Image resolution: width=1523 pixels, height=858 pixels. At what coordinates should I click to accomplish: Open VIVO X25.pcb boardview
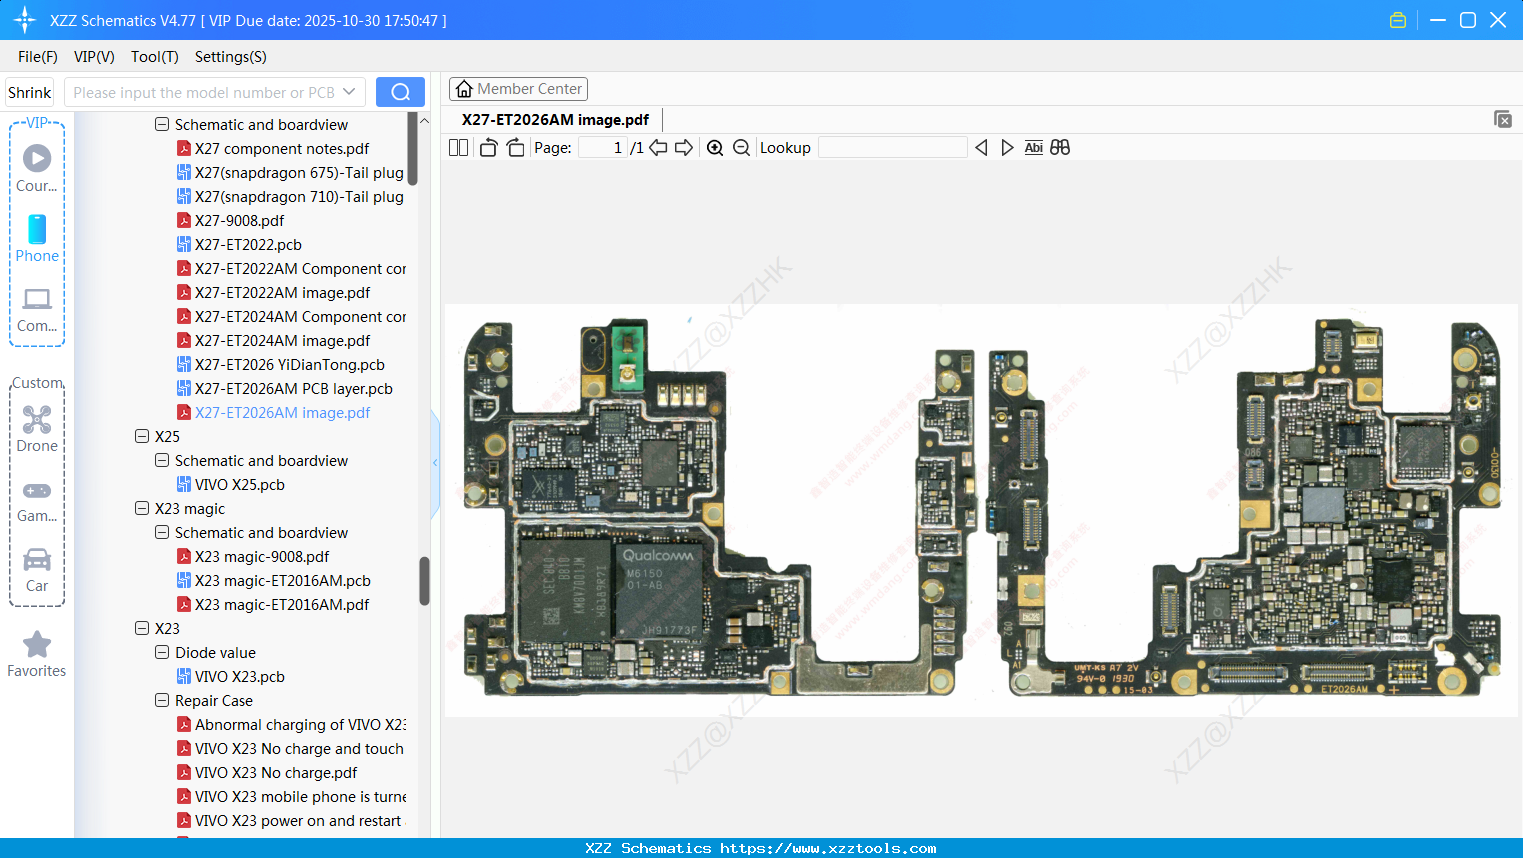pos(240,485)
